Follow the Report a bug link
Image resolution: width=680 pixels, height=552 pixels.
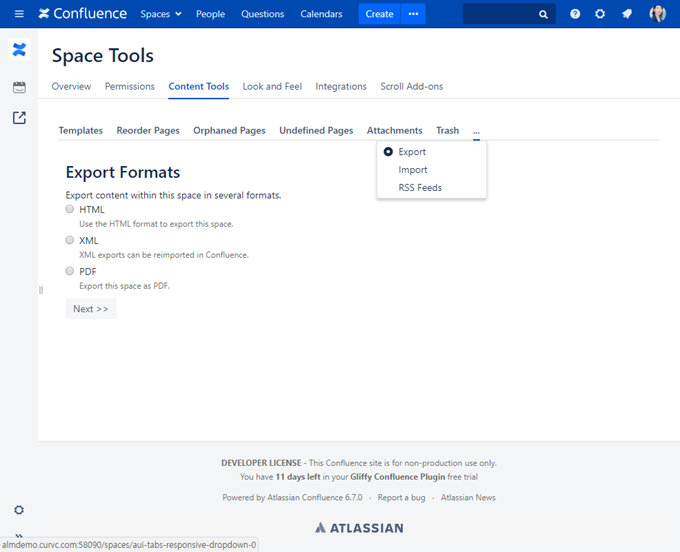click(402, 497)
